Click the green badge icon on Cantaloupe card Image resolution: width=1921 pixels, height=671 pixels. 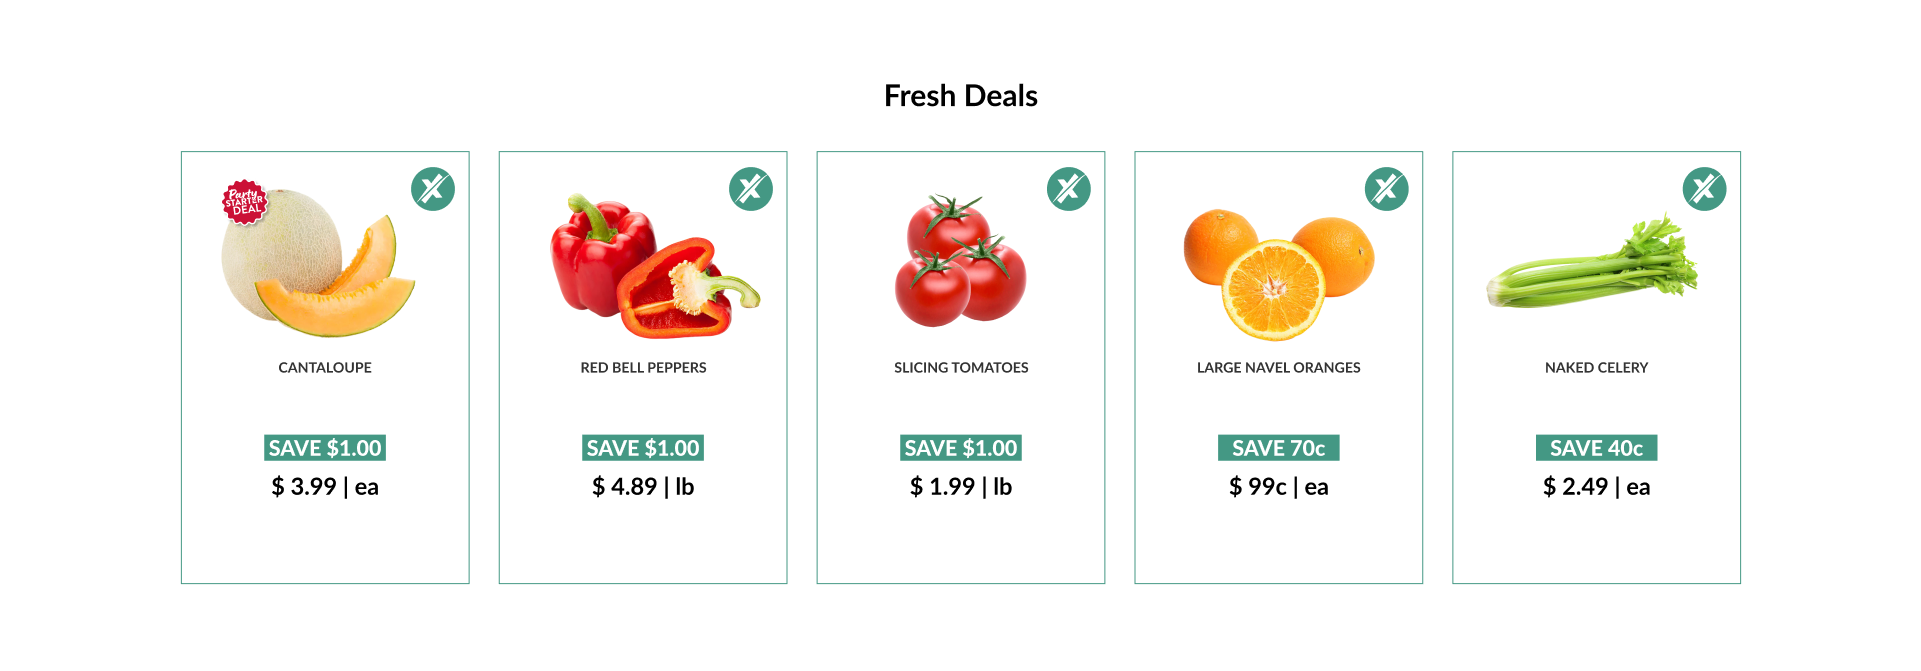click(x=433, y=189)
